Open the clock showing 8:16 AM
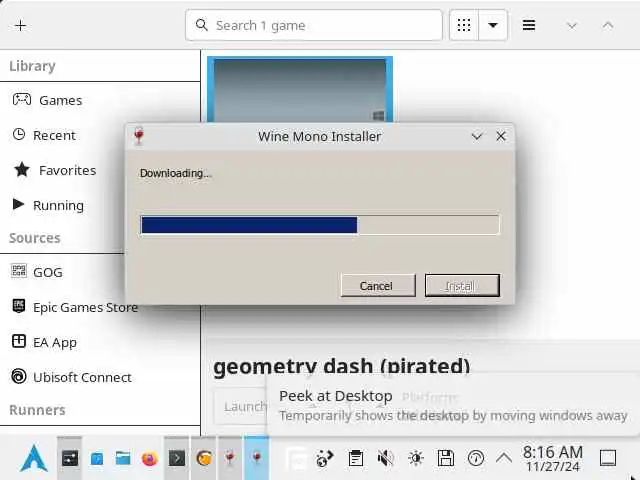 pyautogui.click(x=553, y=458)
